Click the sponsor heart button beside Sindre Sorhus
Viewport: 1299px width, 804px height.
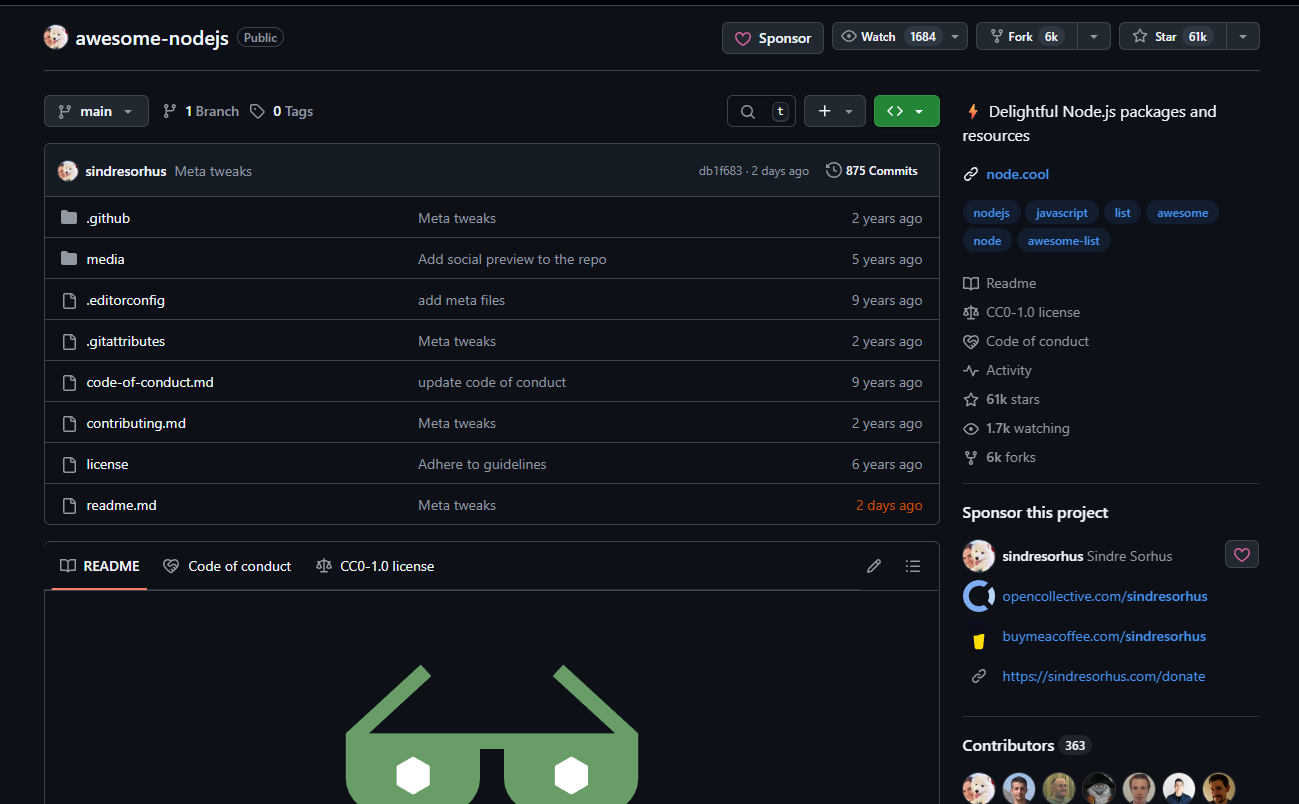click(x=1242, y=554)
